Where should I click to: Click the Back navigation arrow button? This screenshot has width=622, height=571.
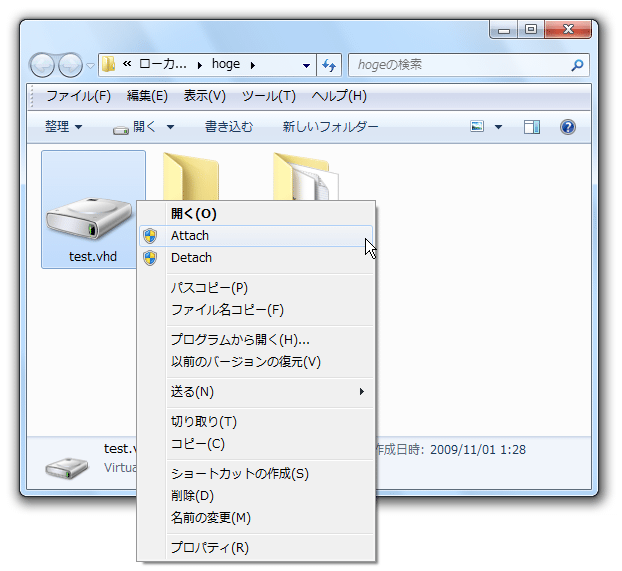42,65
